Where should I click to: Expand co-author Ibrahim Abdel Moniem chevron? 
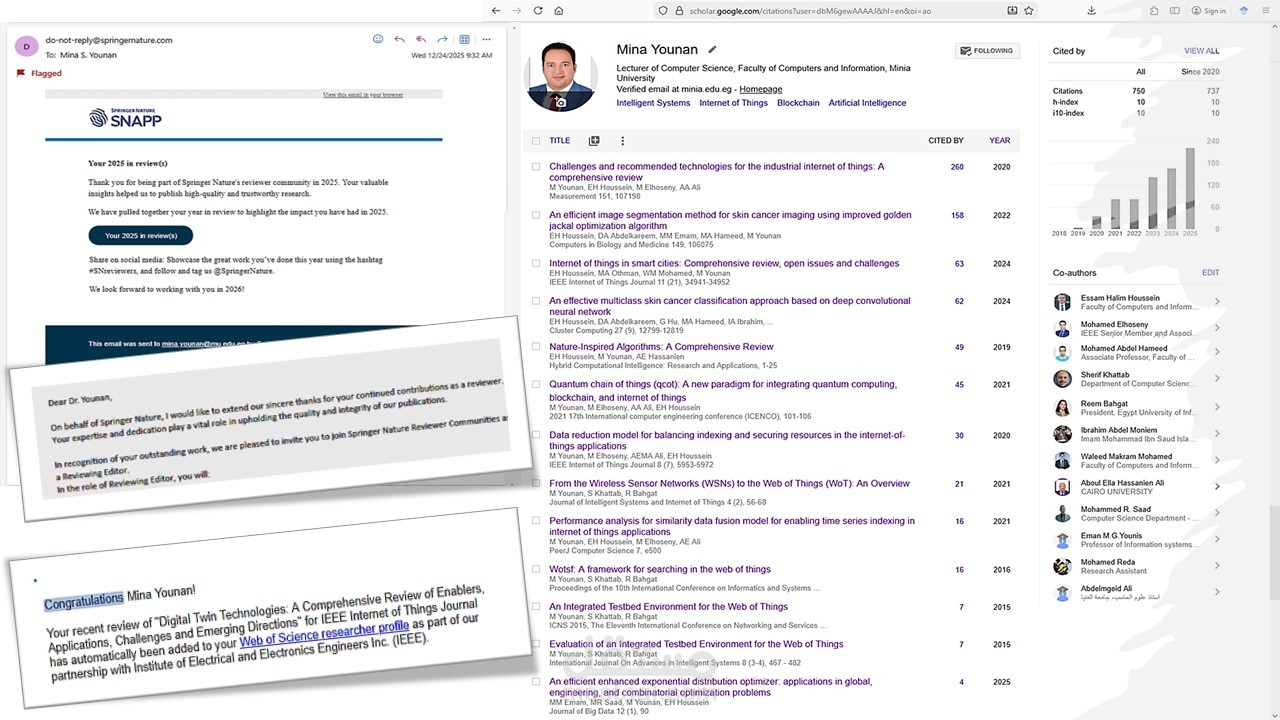pyautogui.click(x=1217, y=434)
